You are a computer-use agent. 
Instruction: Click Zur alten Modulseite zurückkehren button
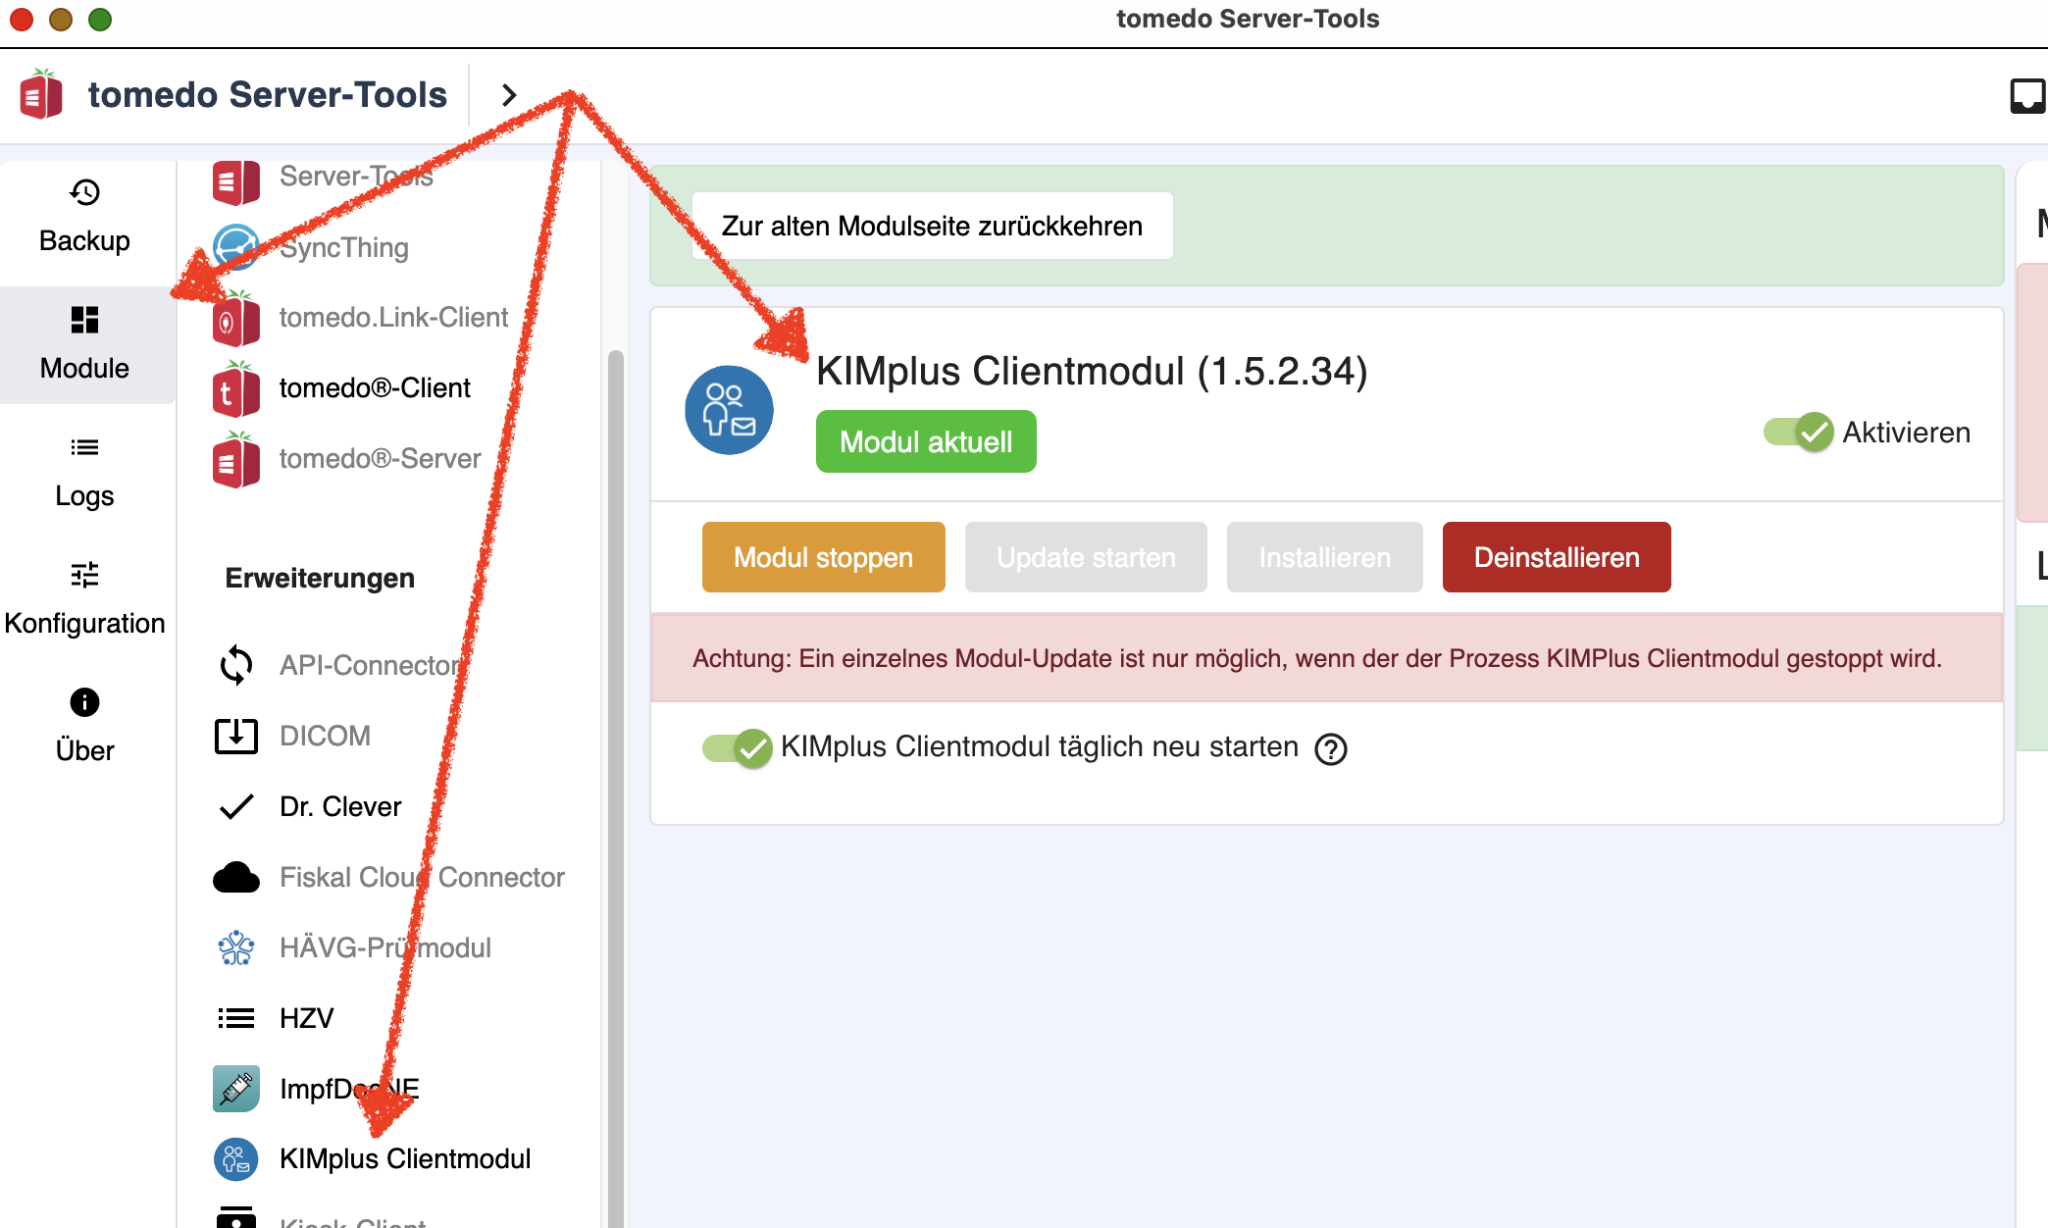point(932,226)
